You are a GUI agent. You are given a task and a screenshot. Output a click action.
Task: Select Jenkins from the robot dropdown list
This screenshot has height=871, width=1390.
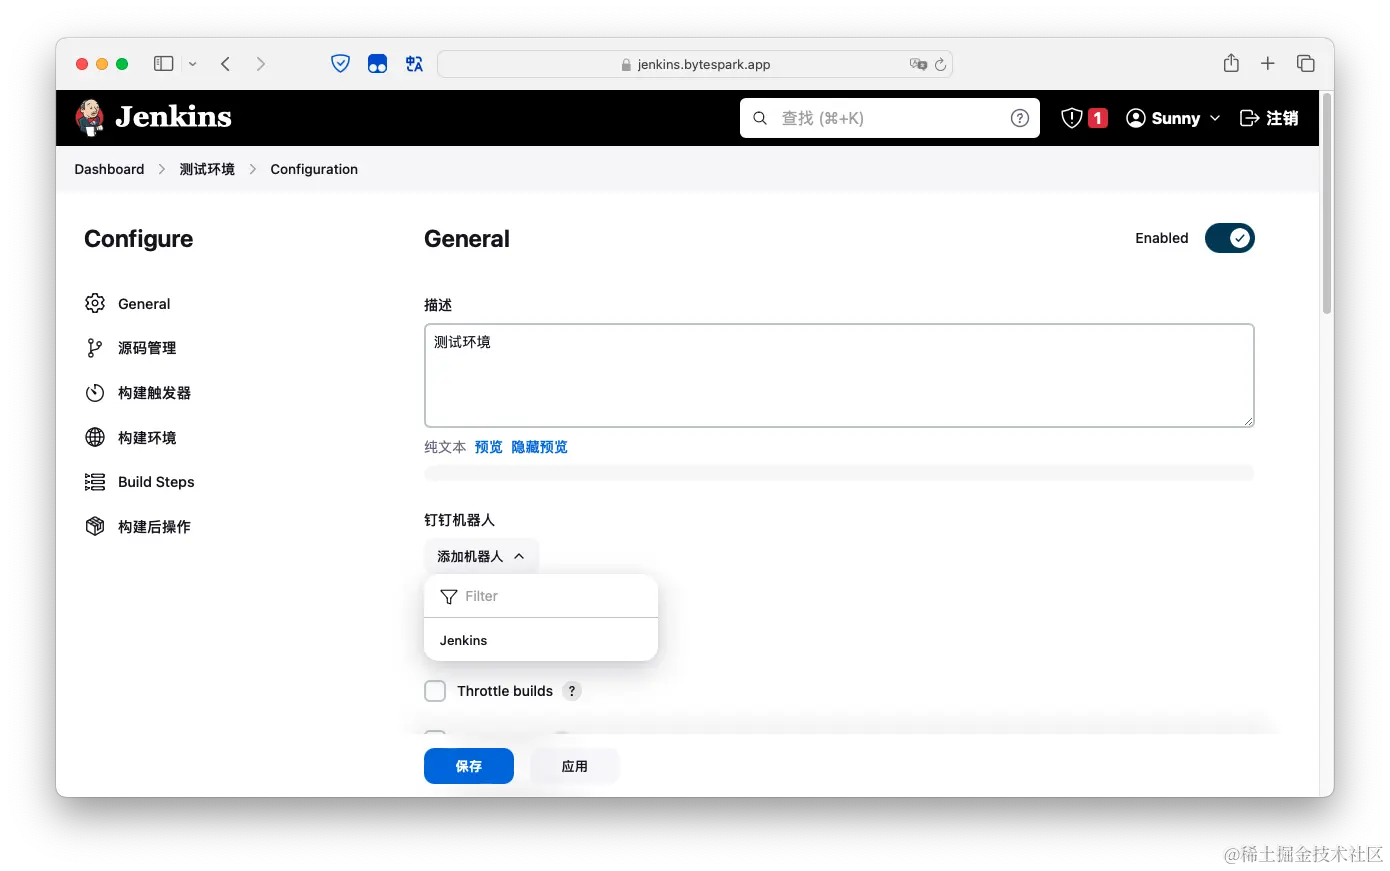(x=541, y=640)
